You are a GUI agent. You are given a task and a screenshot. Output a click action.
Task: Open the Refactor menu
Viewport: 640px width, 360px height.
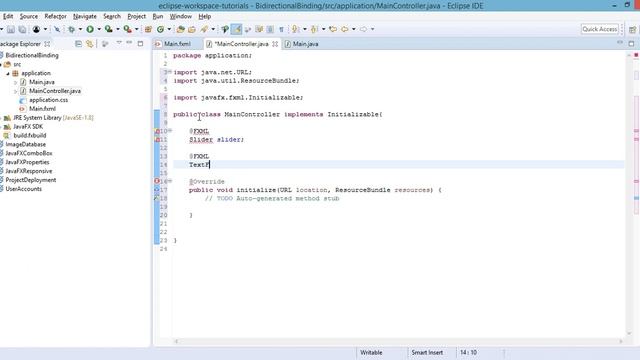click(x=56, y=16)
